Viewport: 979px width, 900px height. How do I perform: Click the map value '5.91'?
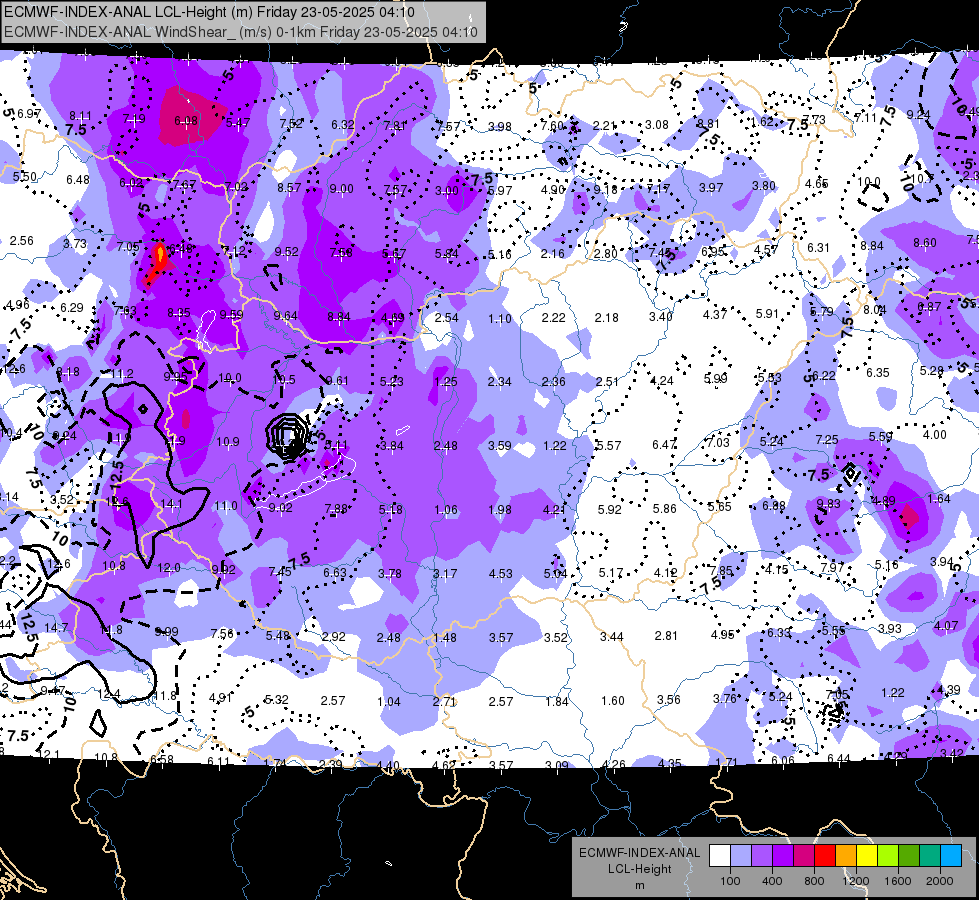[767, 314]
